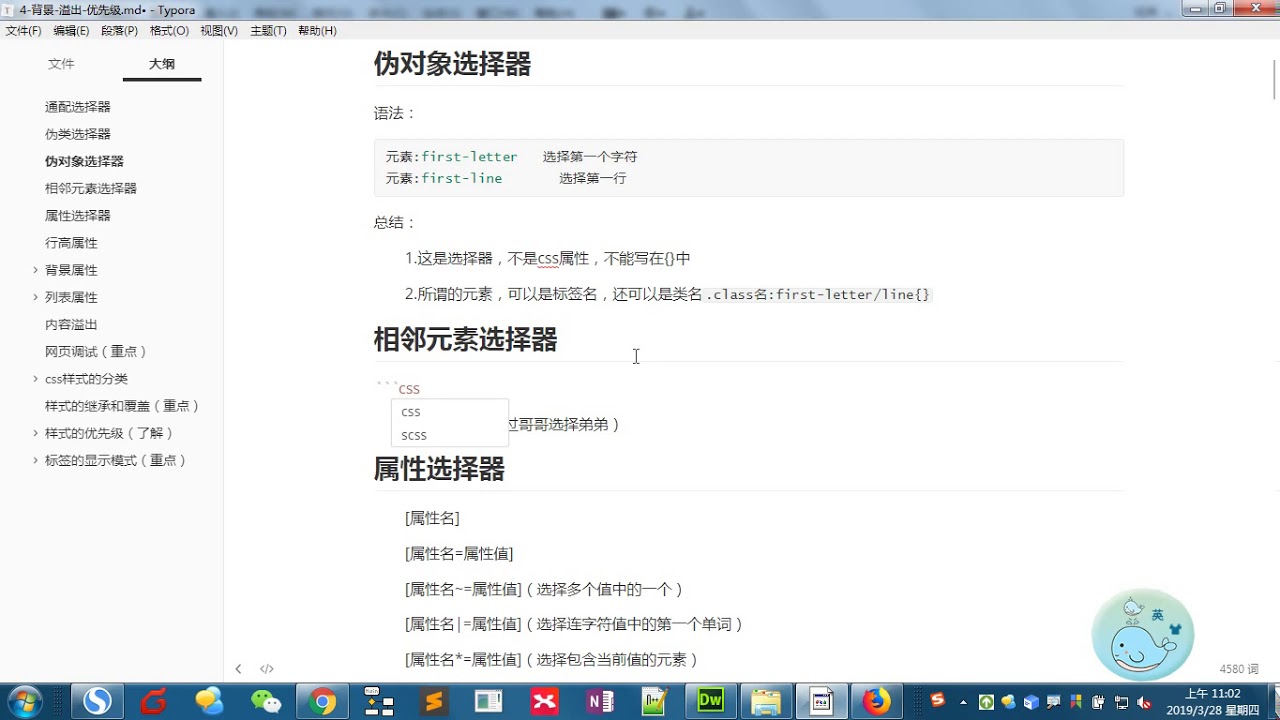Open Firefox from the taskbar

877,701
